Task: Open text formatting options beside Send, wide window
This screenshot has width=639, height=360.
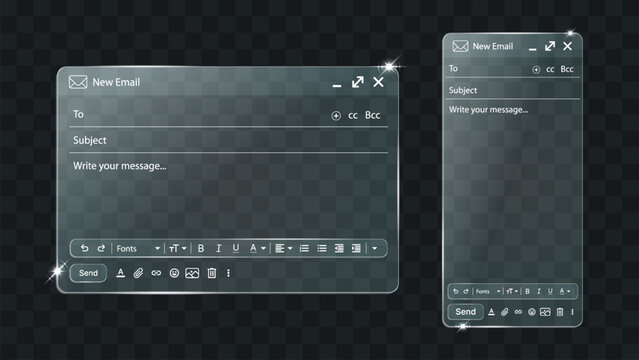Action: point(120,273)
